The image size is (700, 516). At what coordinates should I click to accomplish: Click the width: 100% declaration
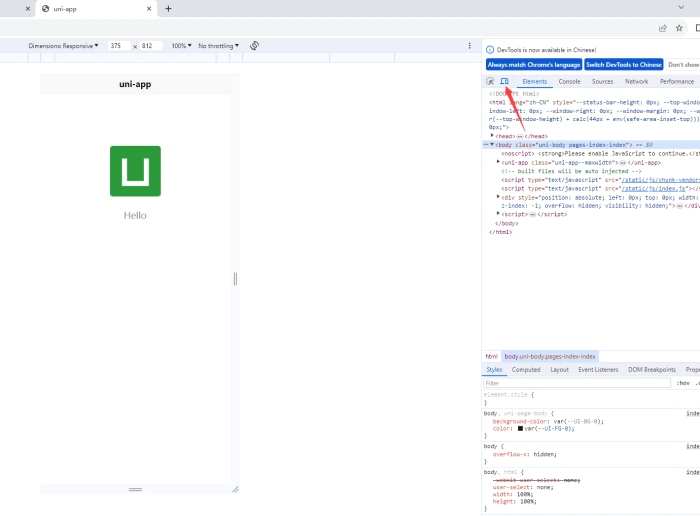pyautogui.click(x=512, y=494)
